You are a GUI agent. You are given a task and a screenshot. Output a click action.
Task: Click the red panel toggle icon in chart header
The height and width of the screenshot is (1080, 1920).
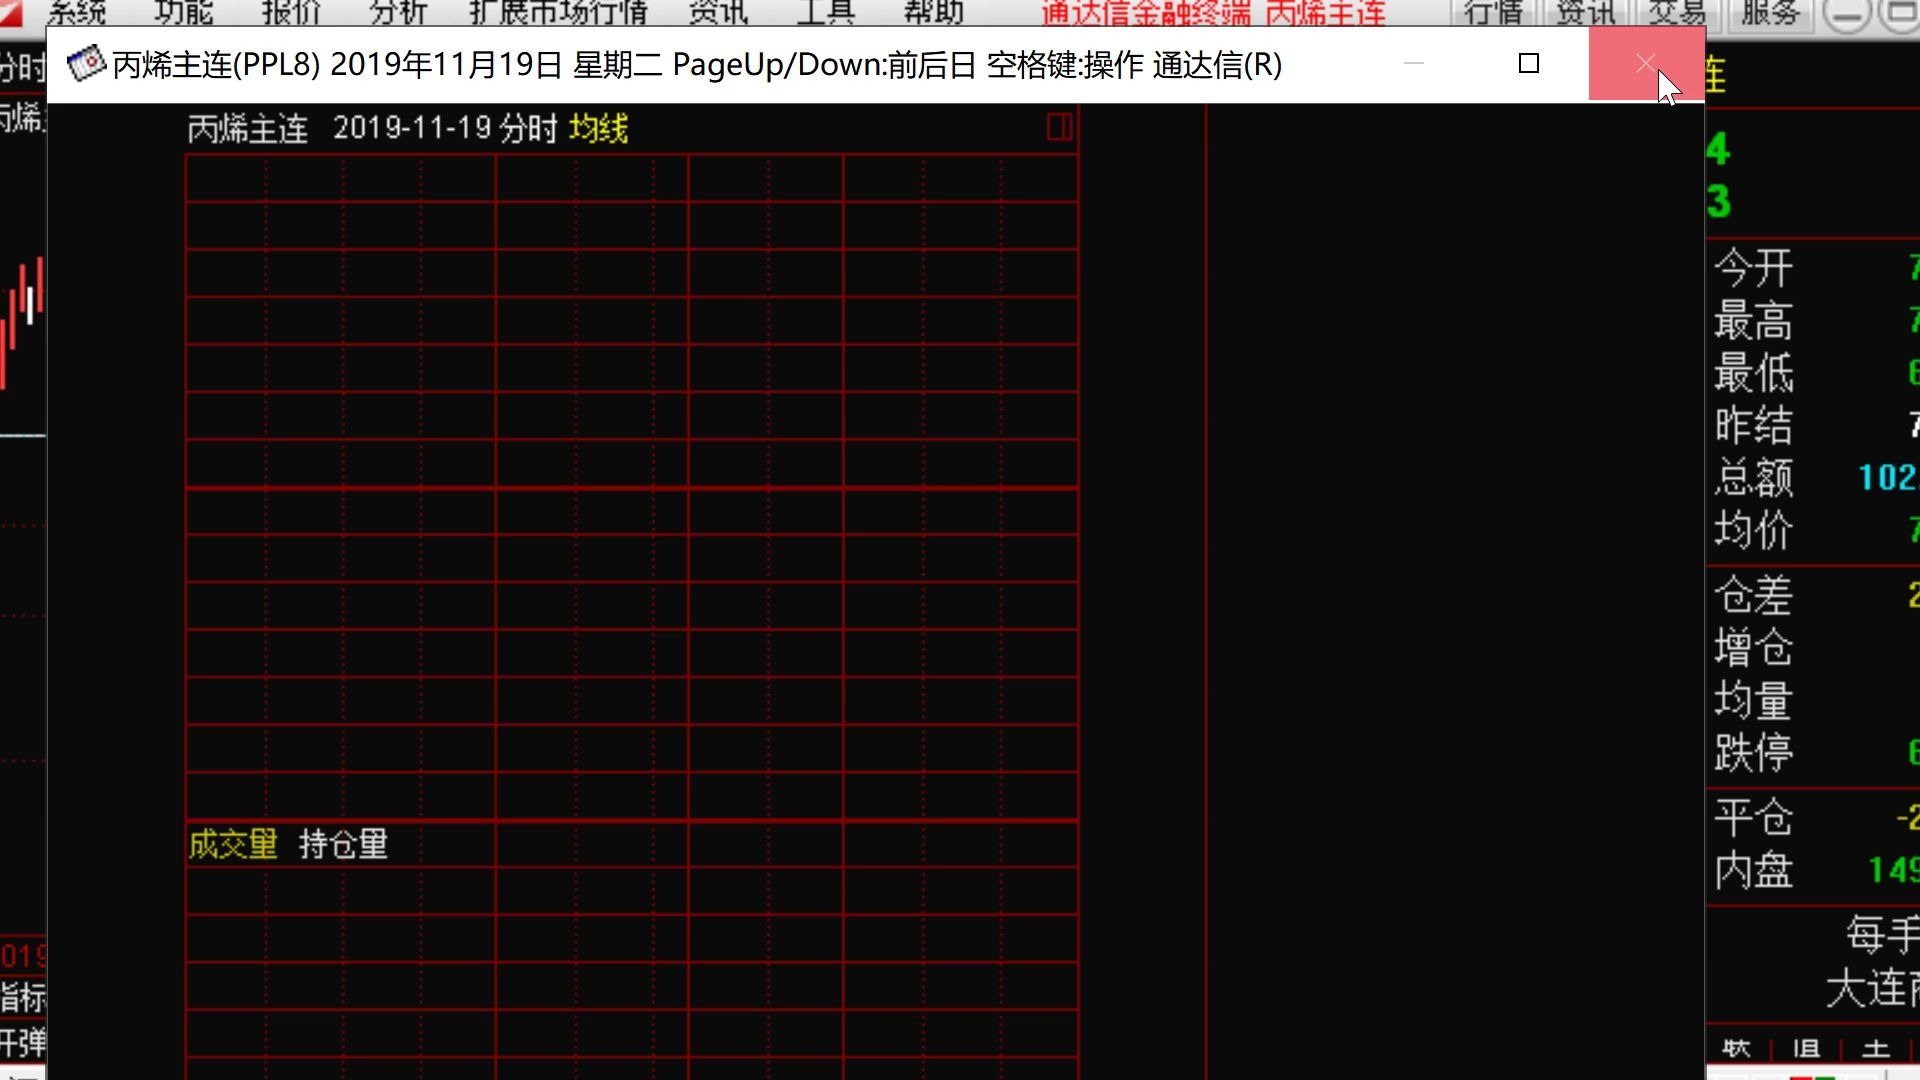click(x=1059, y=127)
